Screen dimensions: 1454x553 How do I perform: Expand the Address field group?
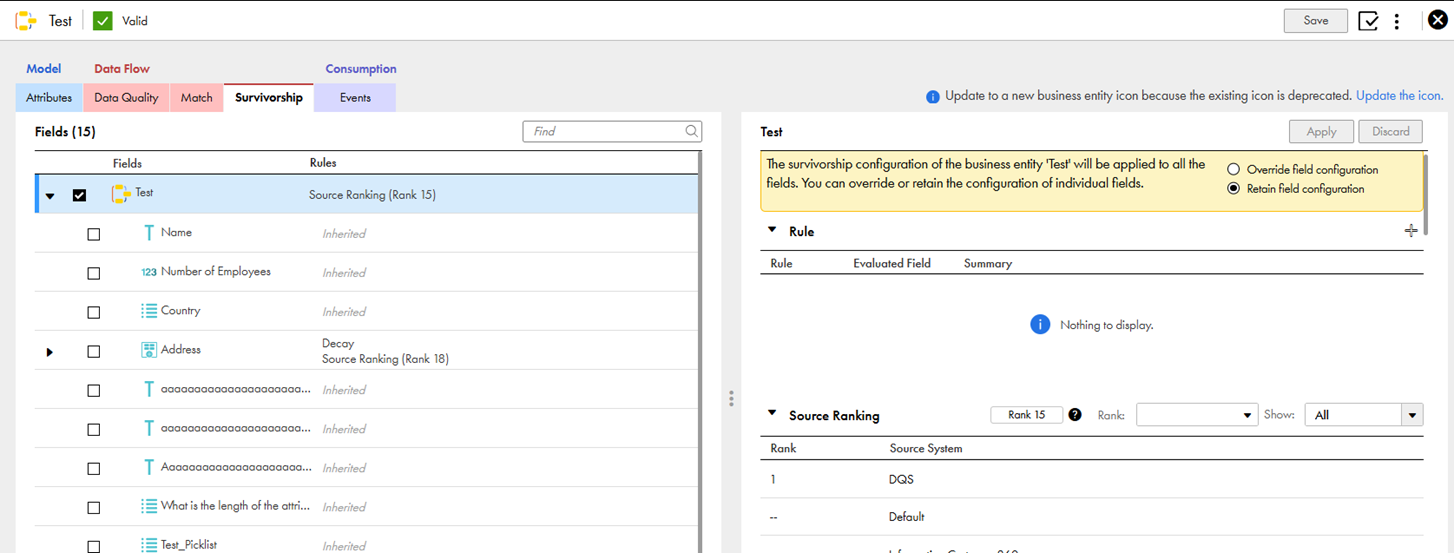50,352
